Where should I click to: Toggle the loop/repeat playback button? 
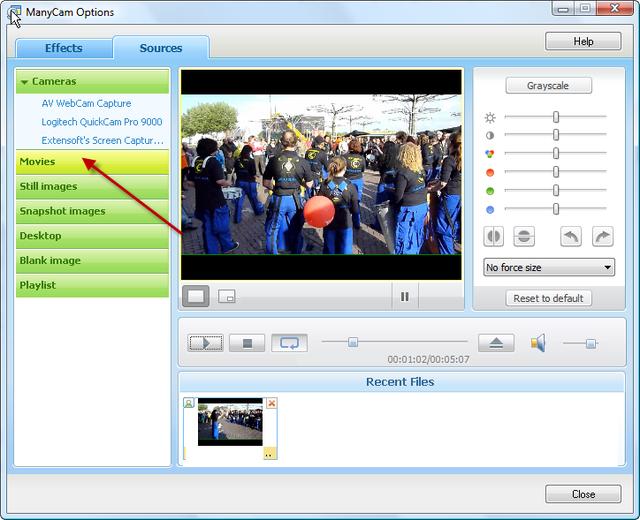click(x=289, y=343)
